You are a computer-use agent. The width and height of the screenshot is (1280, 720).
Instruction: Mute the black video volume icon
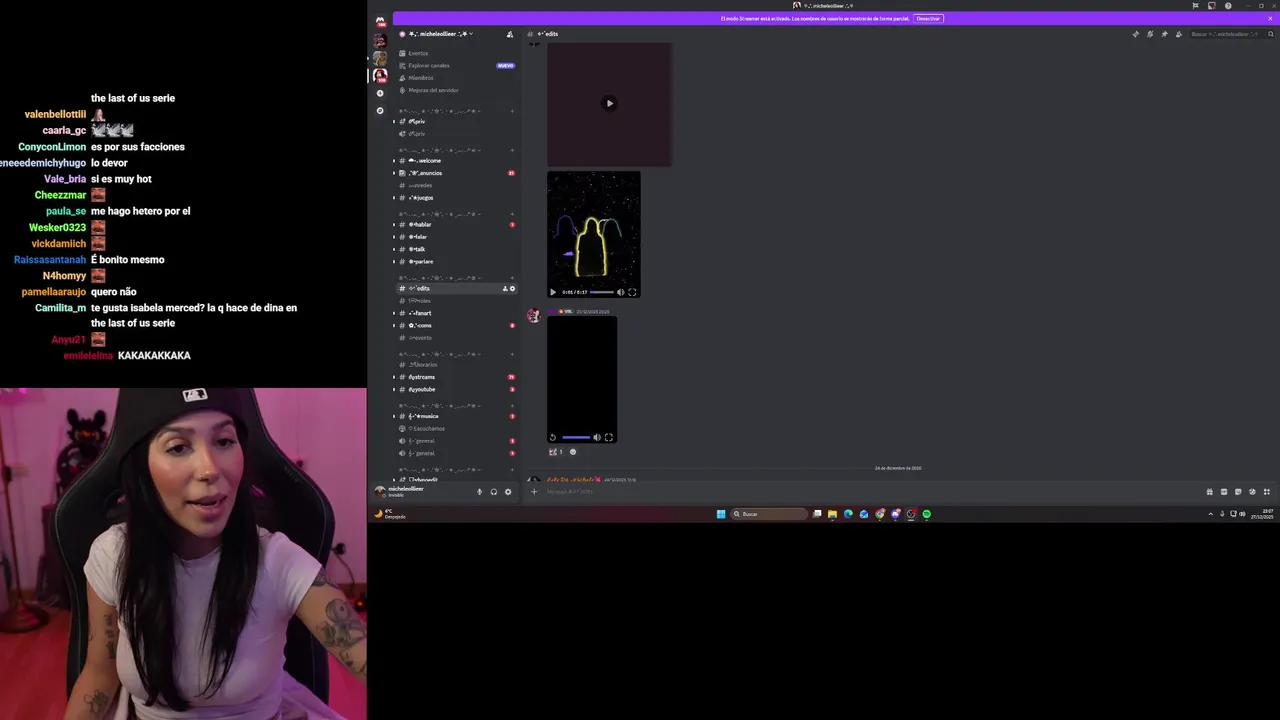point(597,437)
